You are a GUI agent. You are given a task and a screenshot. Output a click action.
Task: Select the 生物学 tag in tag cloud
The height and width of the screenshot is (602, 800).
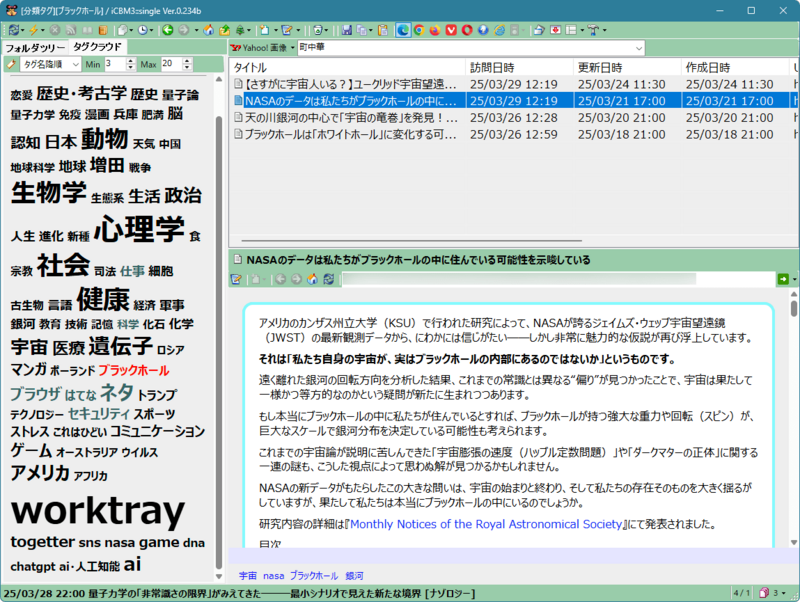point(48,192)
